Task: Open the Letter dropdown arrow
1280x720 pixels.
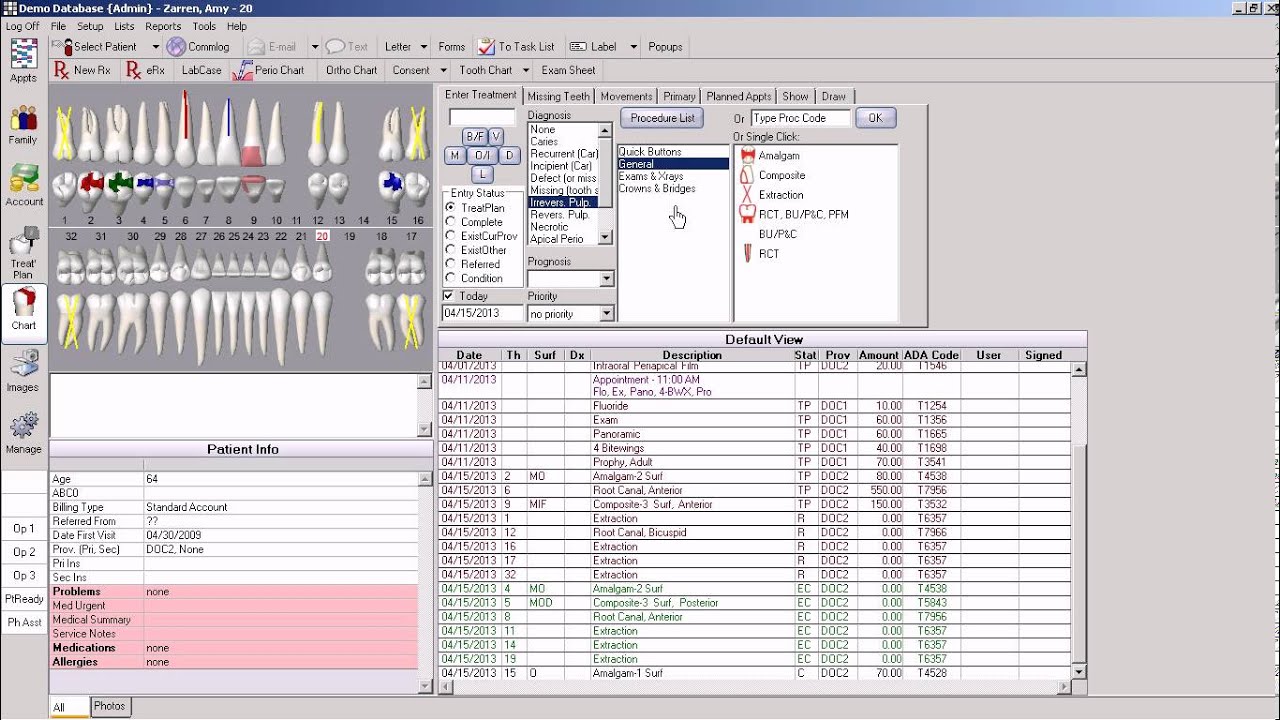Action: tap(424, 47)
